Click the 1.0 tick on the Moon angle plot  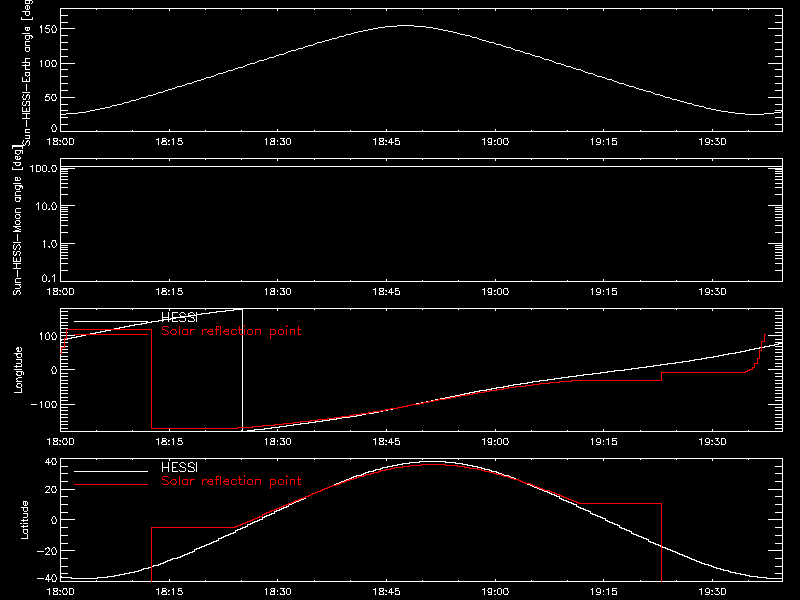click(x=49, y=244)
